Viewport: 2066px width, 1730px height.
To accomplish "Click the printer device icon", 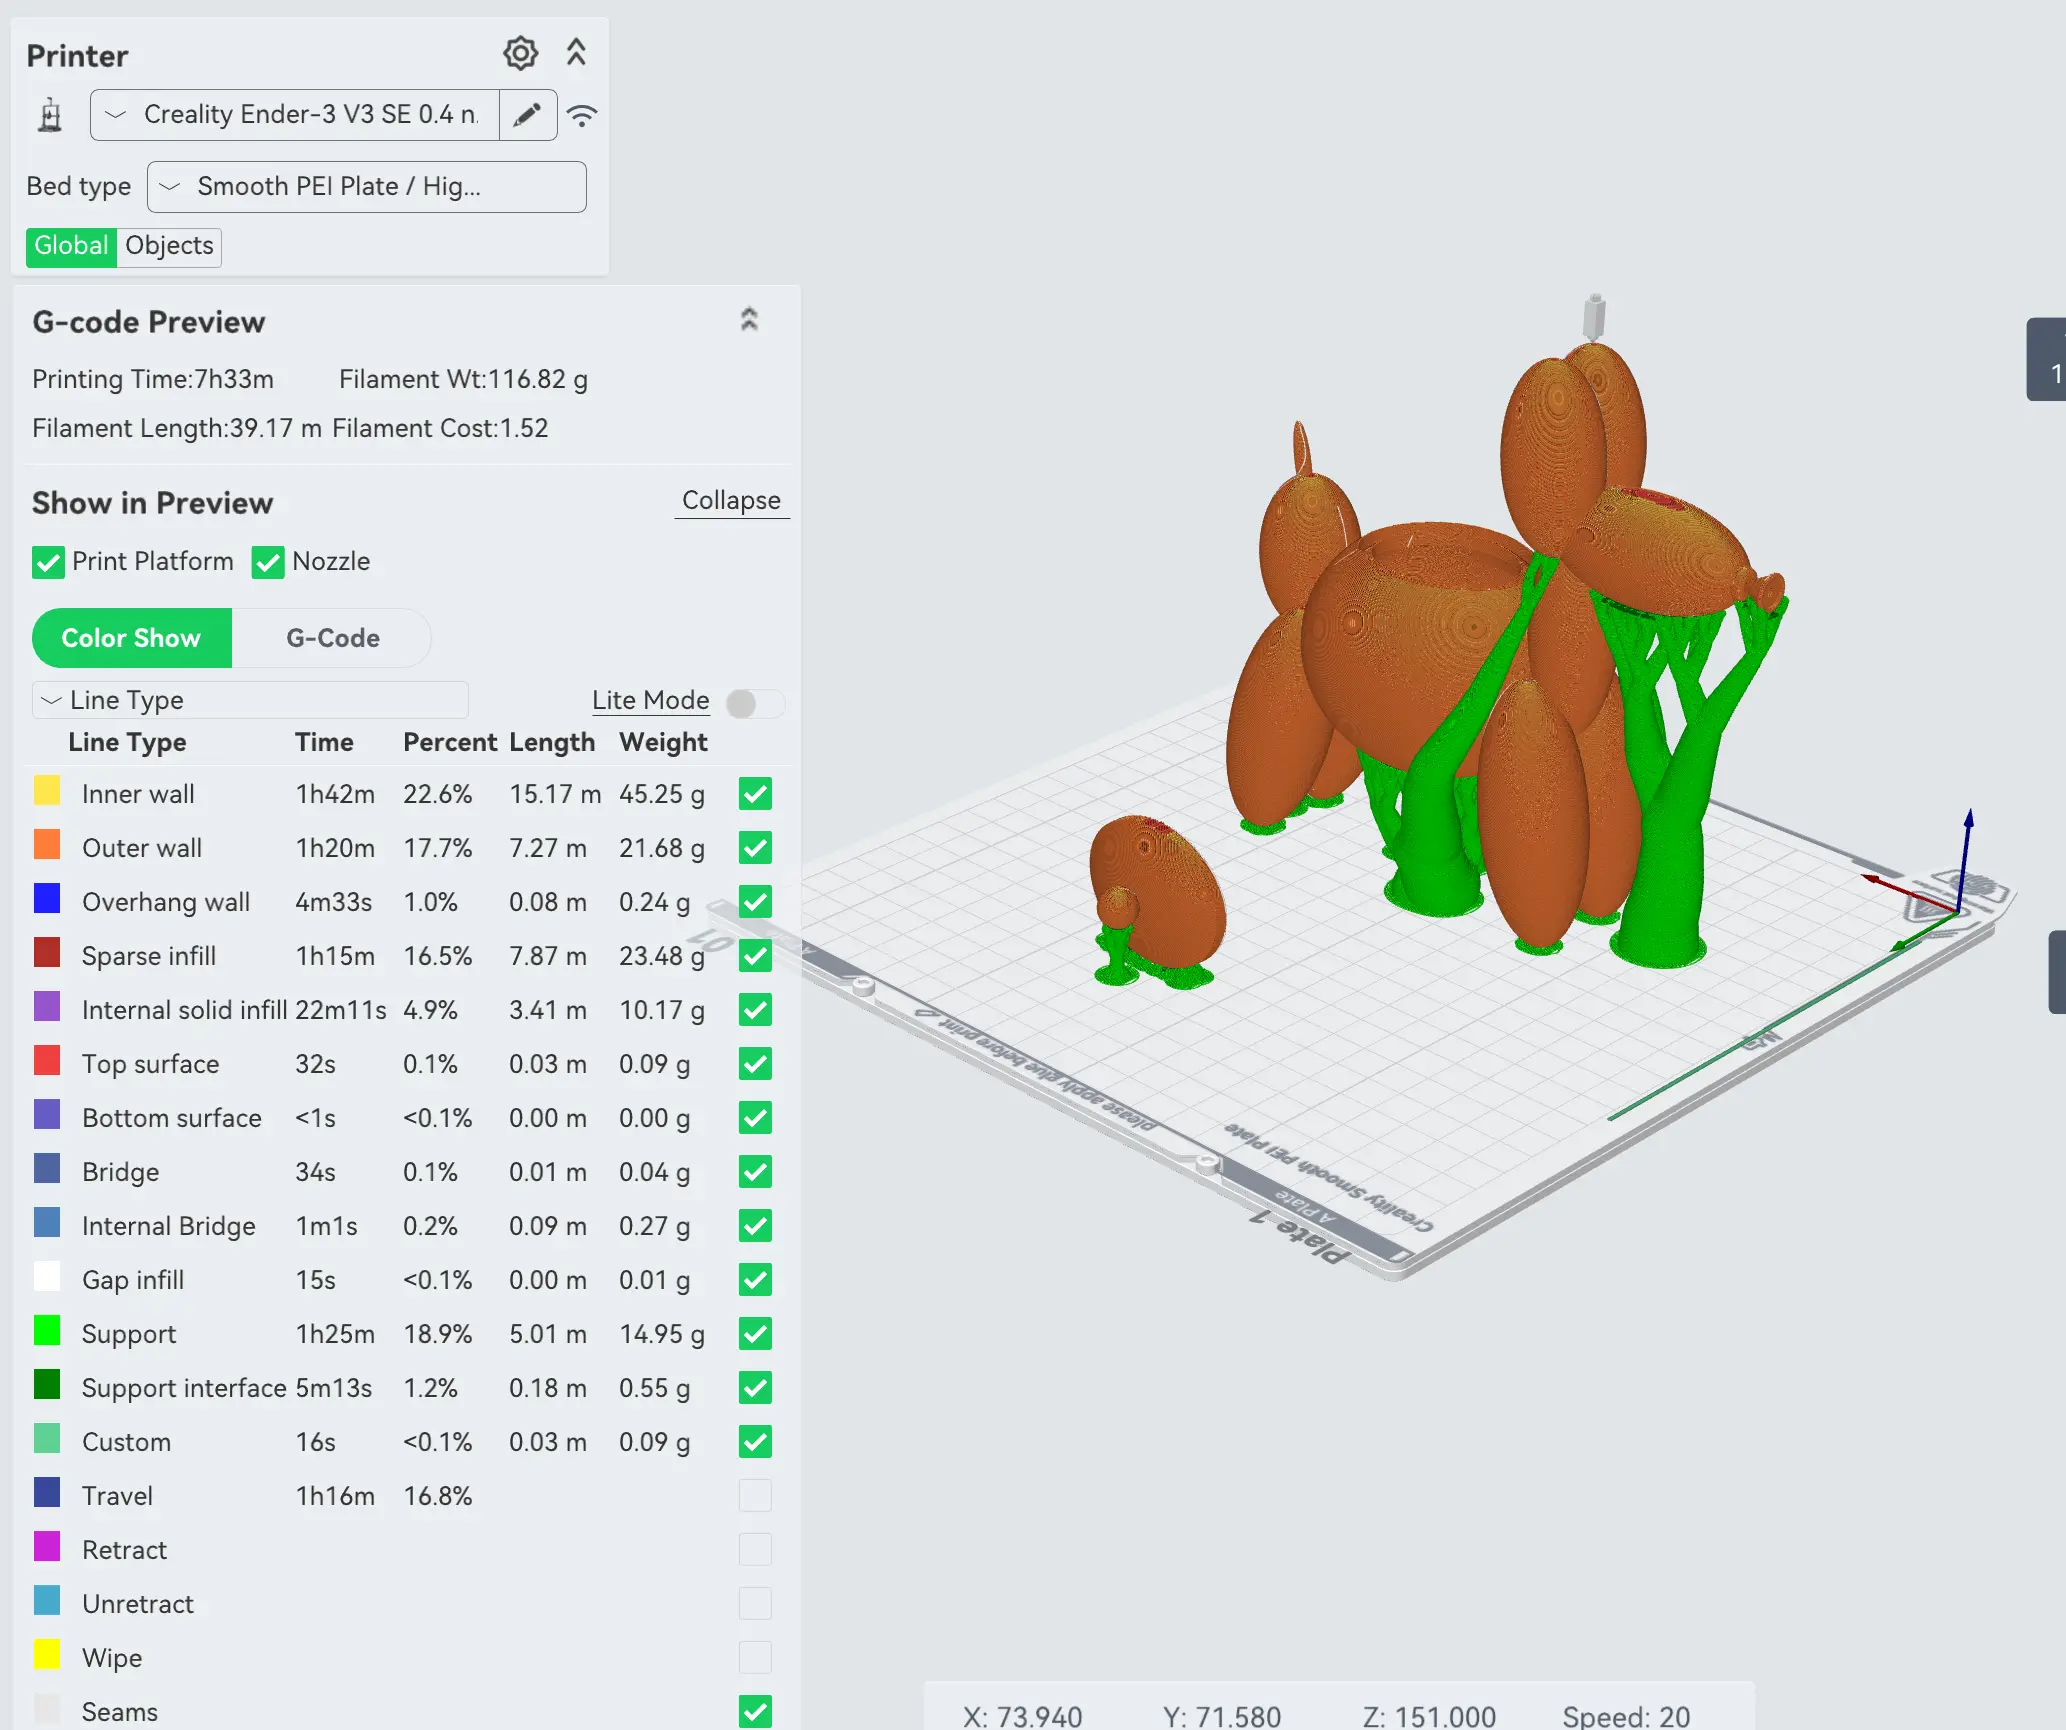I will tap(50, 115).
